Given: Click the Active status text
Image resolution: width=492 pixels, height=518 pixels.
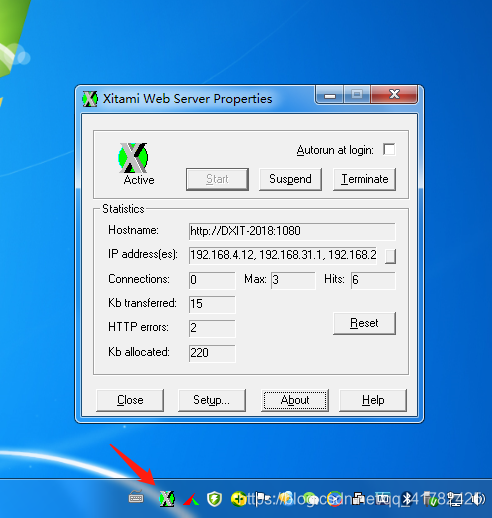Looking at the screenshot, I should coord(139,180).
